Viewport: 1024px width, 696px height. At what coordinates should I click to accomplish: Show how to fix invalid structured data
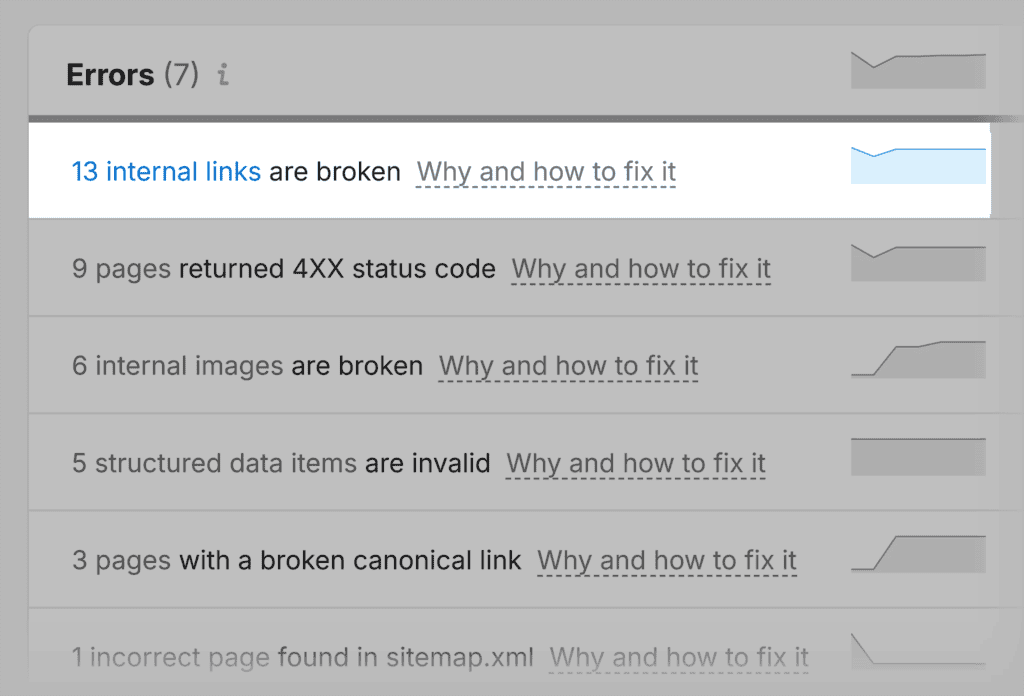tap(636, 463)
